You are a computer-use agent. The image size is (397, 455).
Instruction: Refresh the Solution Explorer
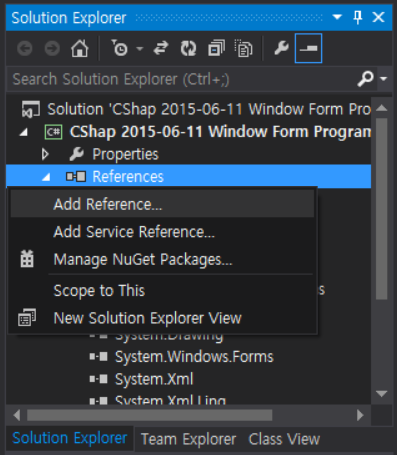(189, 49)
